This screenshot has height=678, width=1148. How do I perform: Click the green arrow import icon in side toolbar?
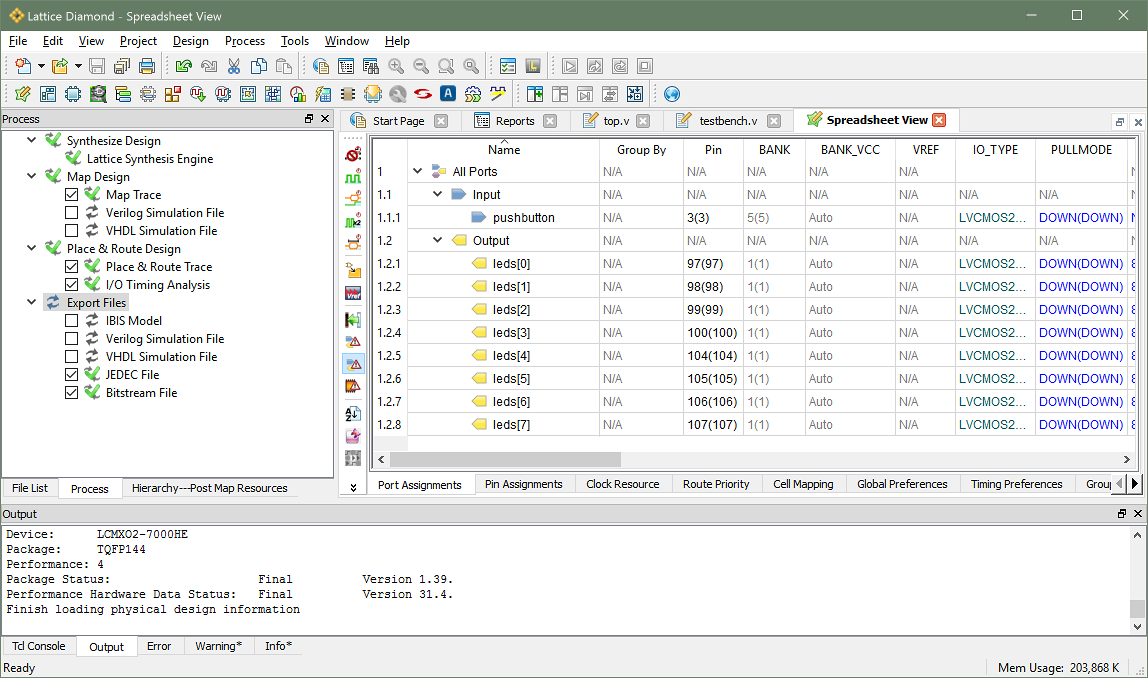click(x=353, y=319)
